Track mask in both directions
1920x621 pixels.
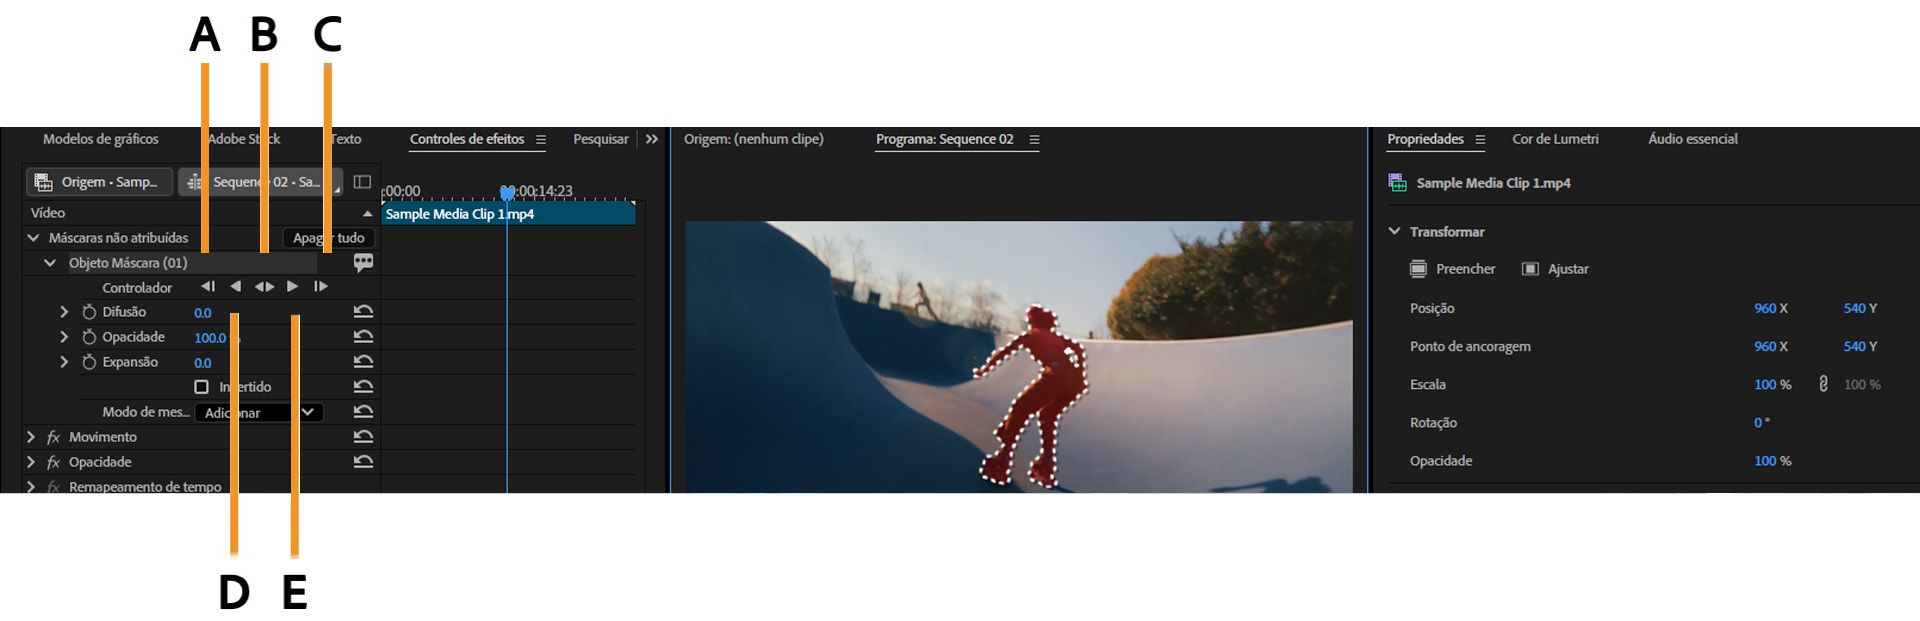(x=264, y=287)
